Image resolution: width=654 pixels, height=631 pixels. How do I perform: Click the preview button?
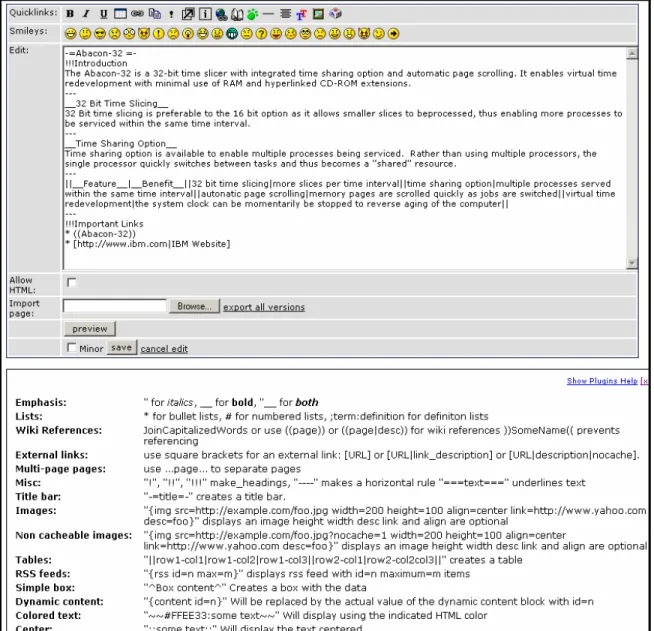click(x=90, y=329)
